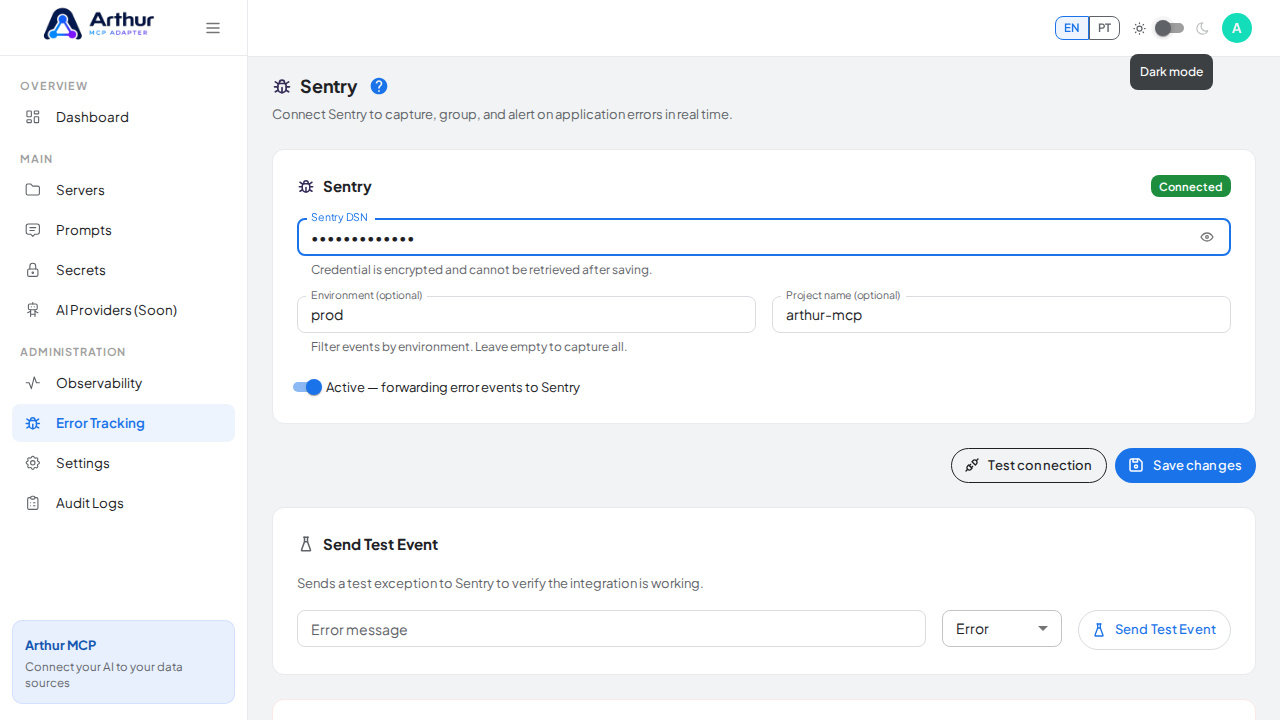The height and width of the screenshot is (720, 1280).
Task: Go to Prompts section
Action: tap(123, 230)
